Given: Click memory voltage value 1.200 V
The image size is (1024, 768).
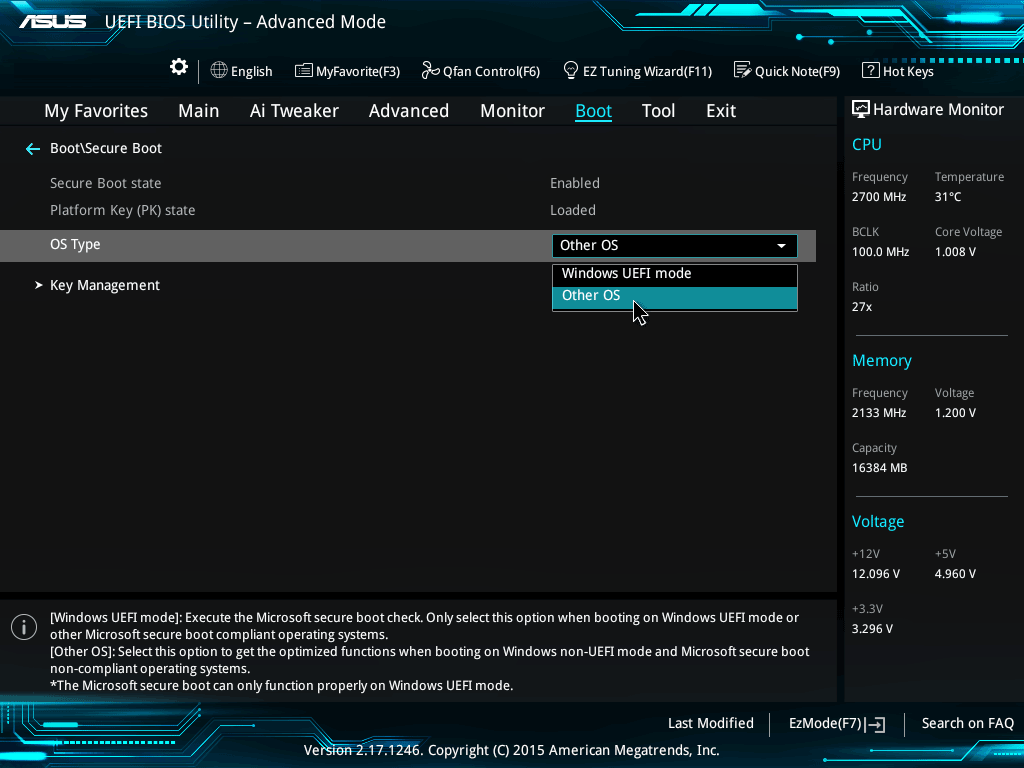Looking at the screenshot, I should (955, 413).
